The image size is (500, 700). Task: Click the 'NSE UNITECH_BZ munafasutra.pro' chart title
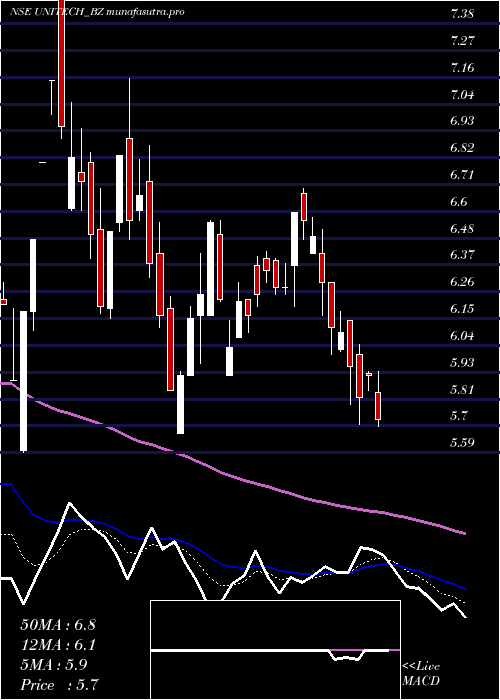coord(97,12)
